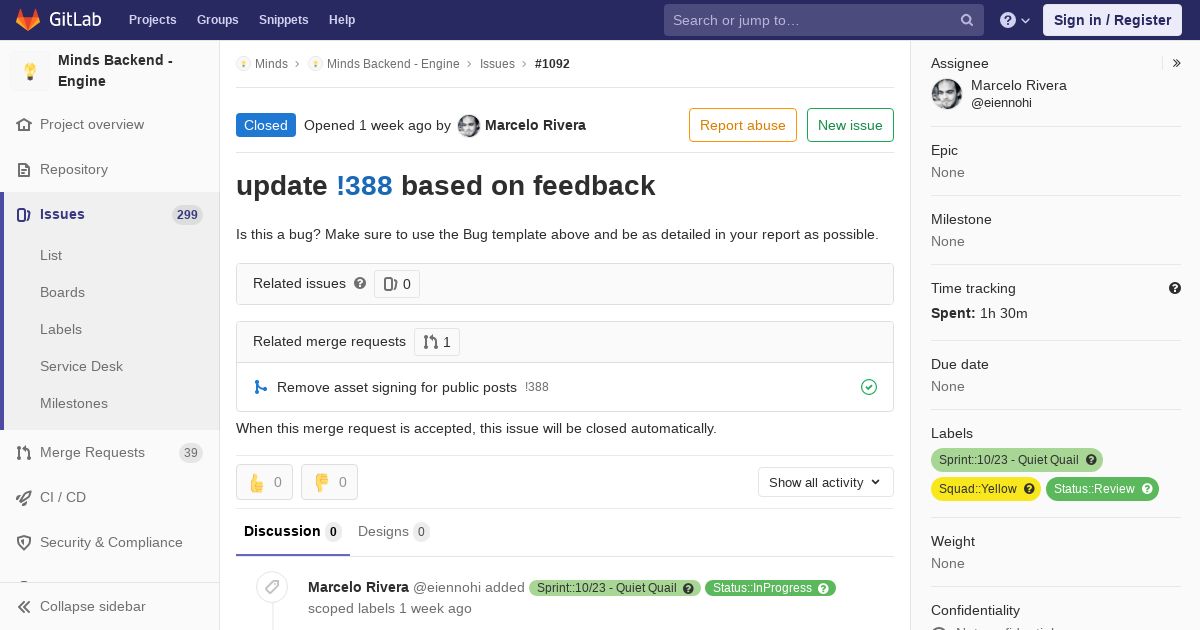The width and height of the screenshot is (1200, 630).
Task: Click the pipeline passed check icon
Action: coord(869,387)
